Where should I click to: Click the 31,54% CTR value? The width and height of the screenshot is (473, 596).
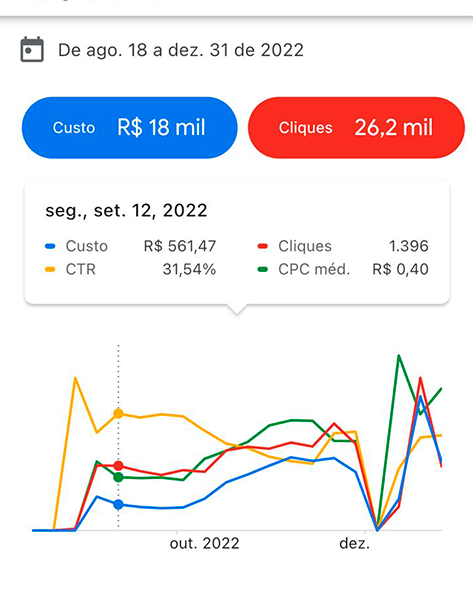[x=189, y=269]
